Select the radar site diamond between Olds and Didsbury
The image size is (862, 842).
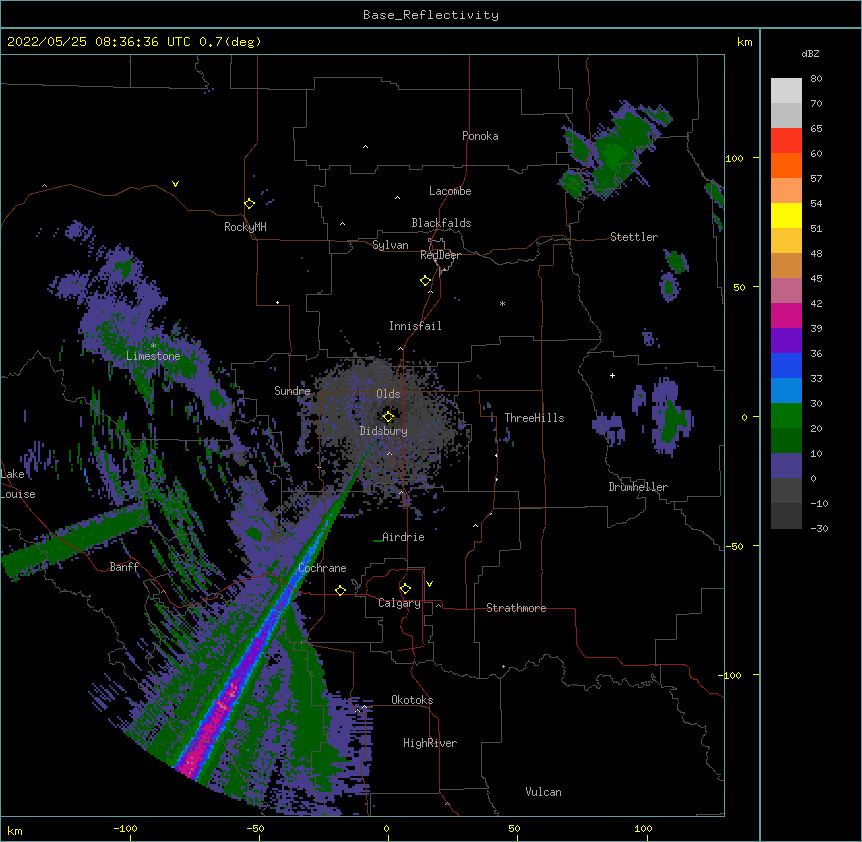388,416
